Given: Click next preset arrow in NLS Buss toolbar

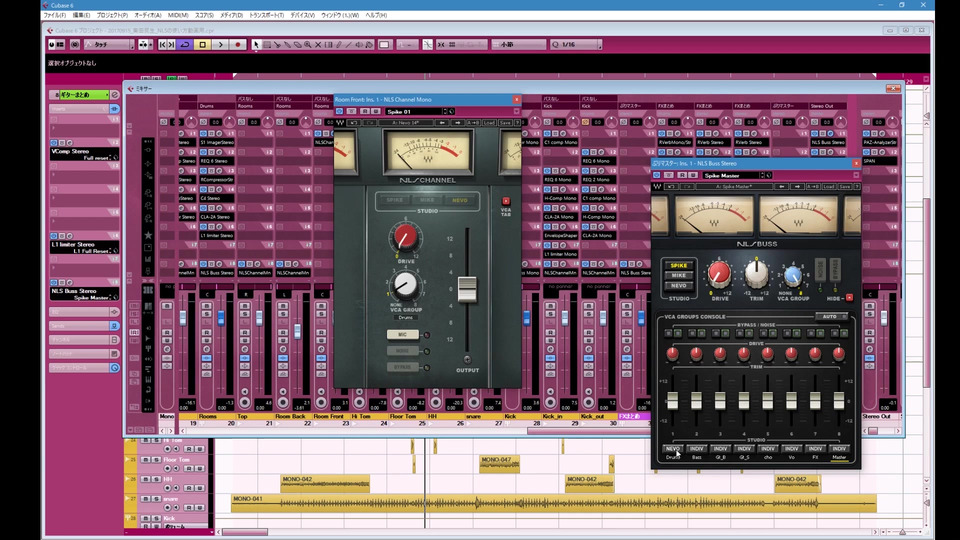Looking at the screenshot, I should tap(797, 187).
